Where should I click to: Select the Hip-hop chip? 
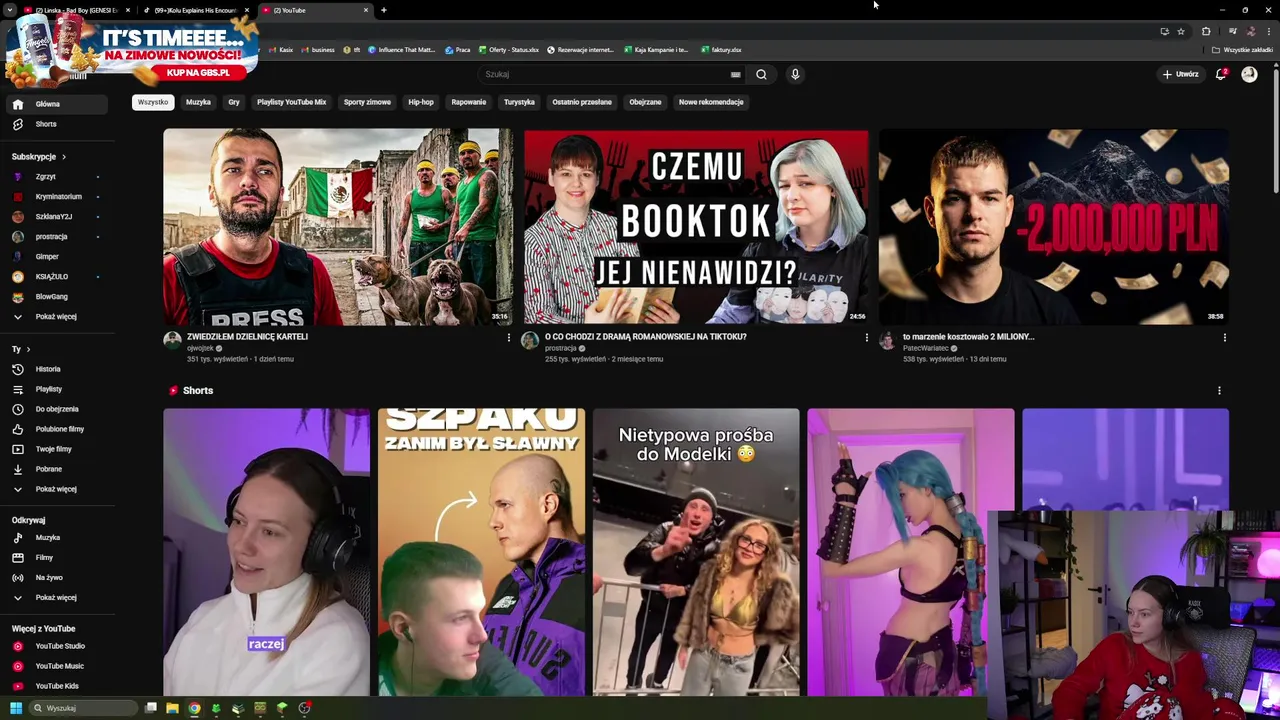[421, 102]
